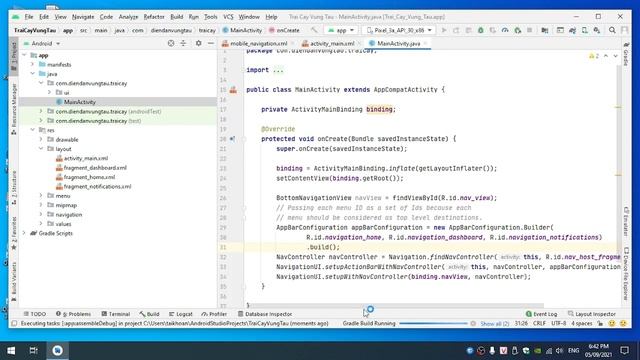Open the Pixel_3a_API_30_x86 device dropdown
This screenshot has height=360, width=640.
(399, 30)
